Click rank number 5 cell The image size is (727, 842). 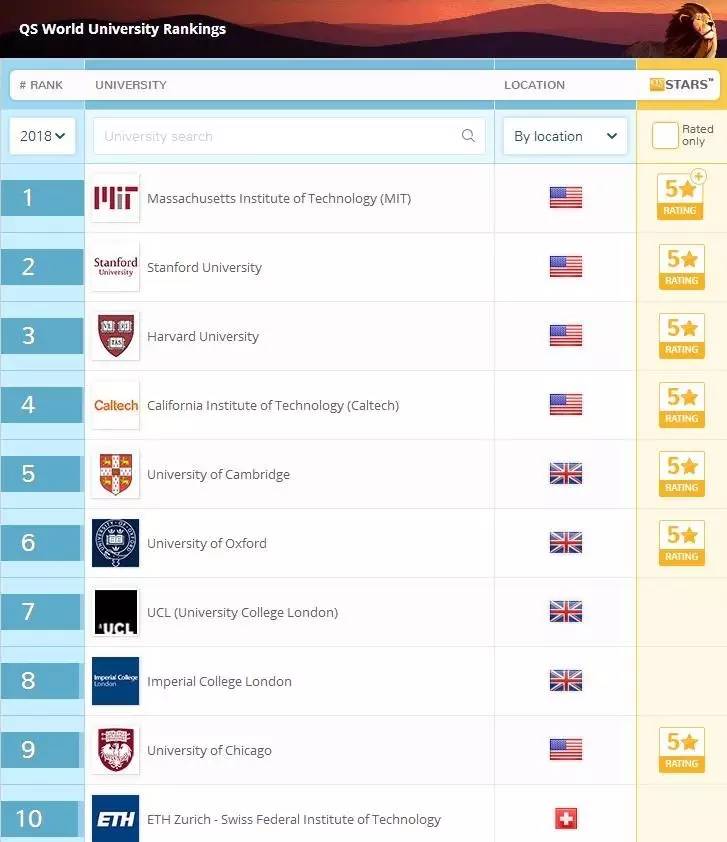click(x=41, y=474)
